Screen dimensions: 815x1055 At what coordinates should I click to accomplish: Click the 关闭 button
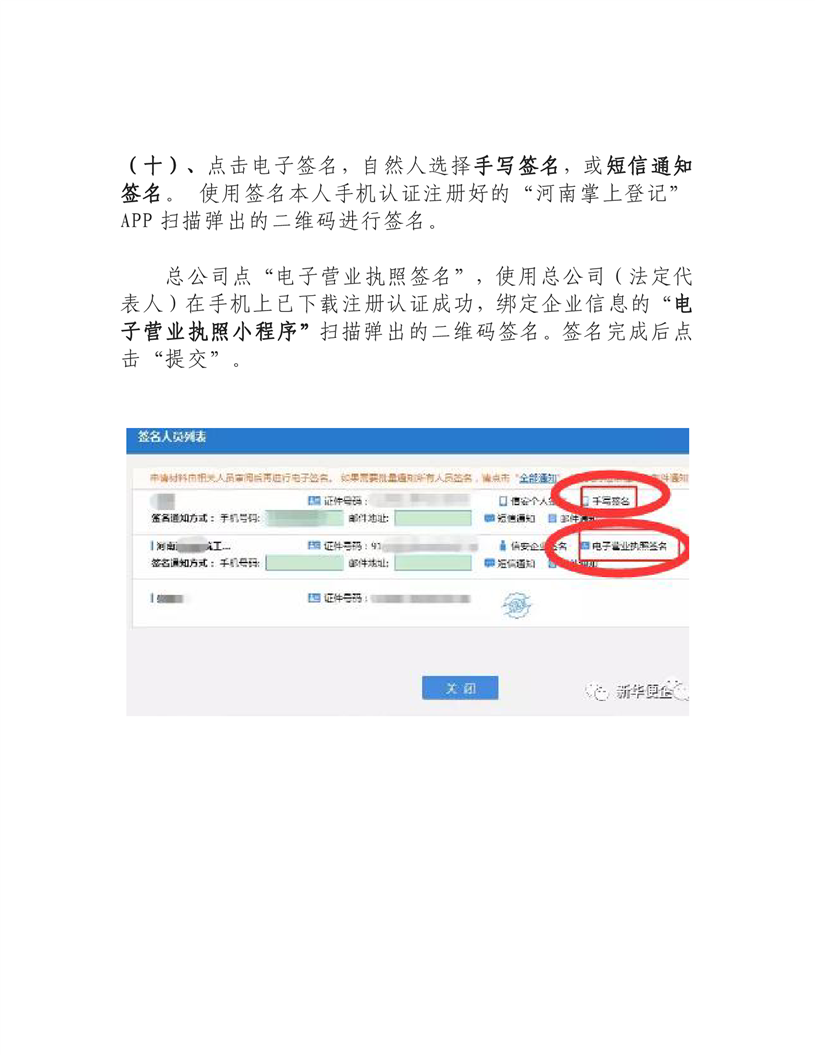click(x=460, y=688)
